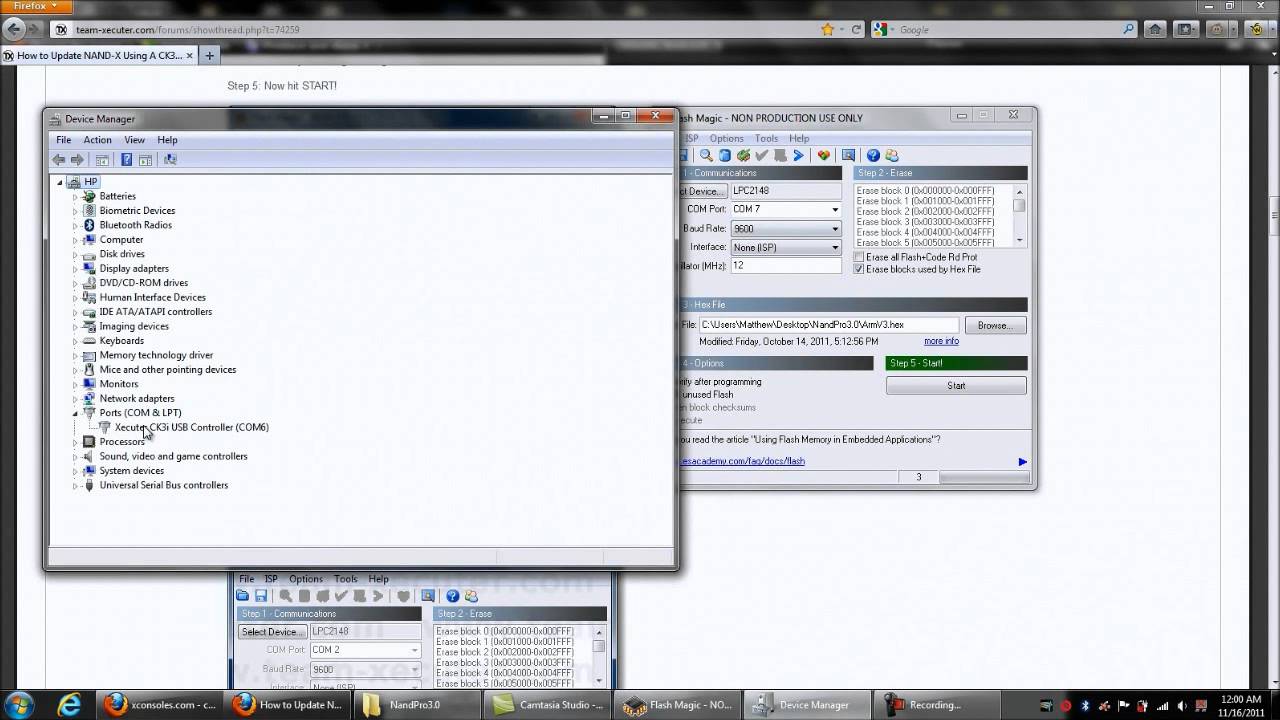The image size is (1280, 720).
Task: Open the Action menu in Device Manager
Action: pyautogui.click(x=97, y=140)
